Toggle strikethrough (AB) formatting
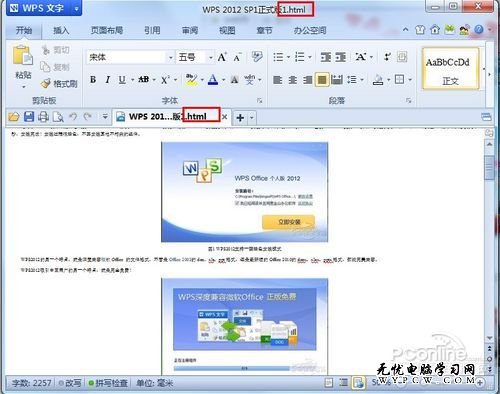The width and height of the screenshot is (500, 394). pos(144,79)
